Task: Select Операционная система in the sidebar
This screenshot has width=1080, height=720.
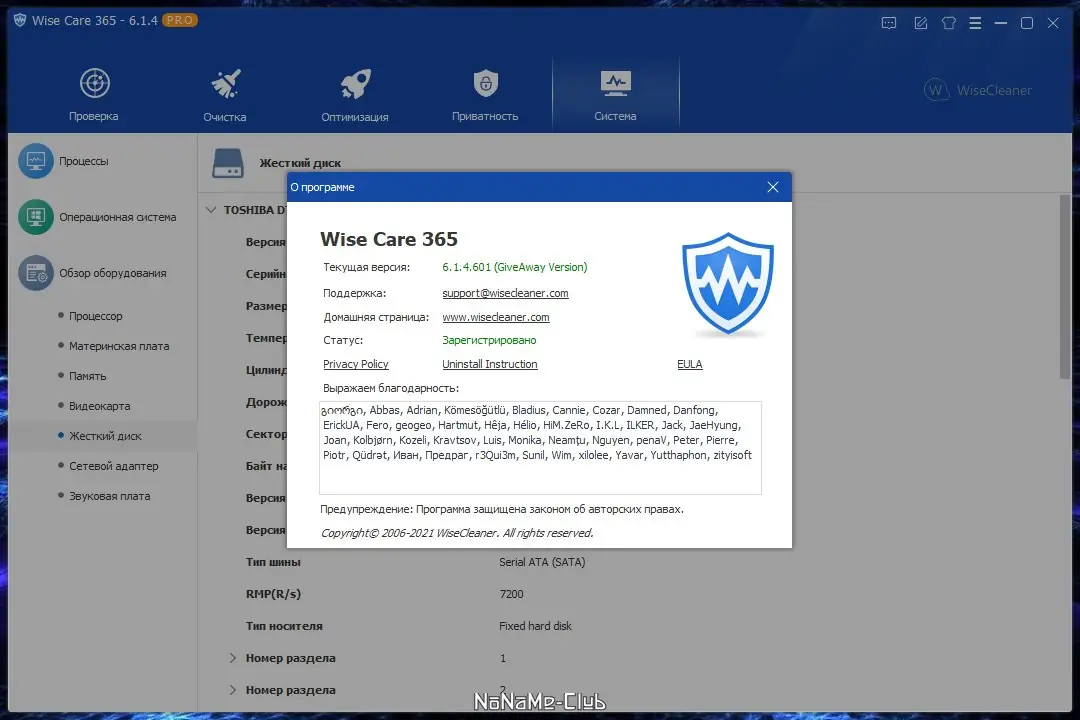Action: [118, 217]
